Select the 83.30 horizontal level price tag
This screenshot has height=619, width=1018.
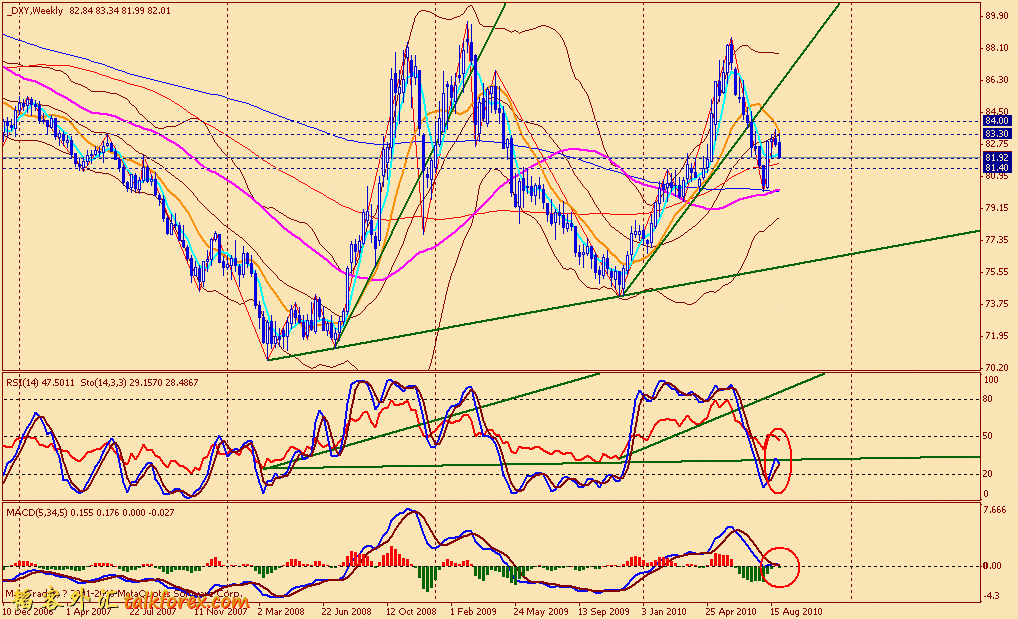[997, 134]
